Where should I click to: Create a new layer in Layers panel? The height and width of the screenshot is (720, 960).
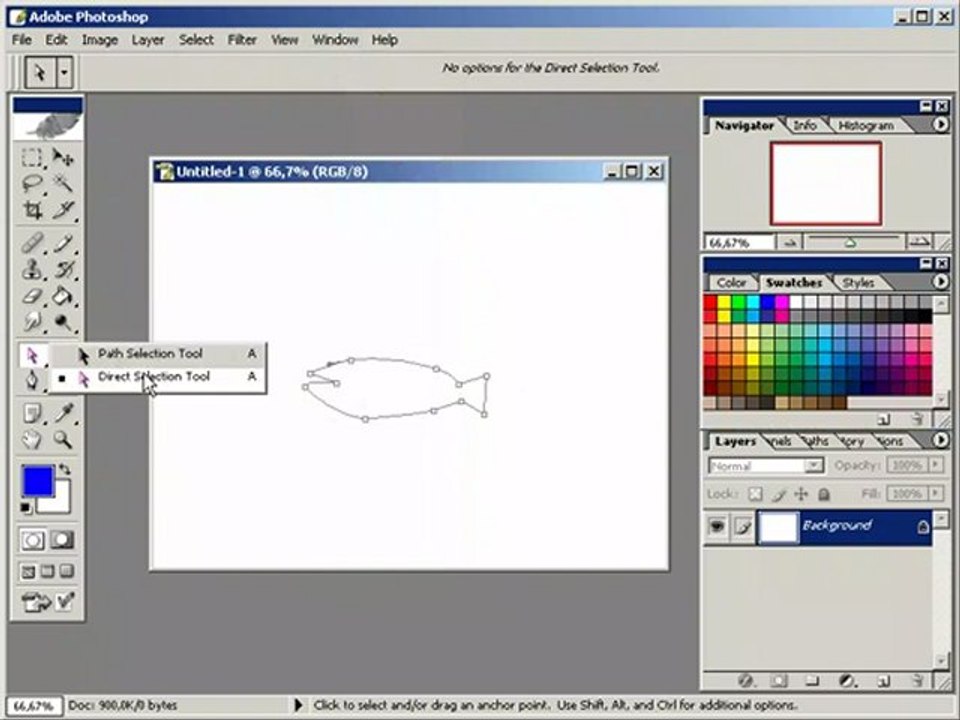pos(883,680)
